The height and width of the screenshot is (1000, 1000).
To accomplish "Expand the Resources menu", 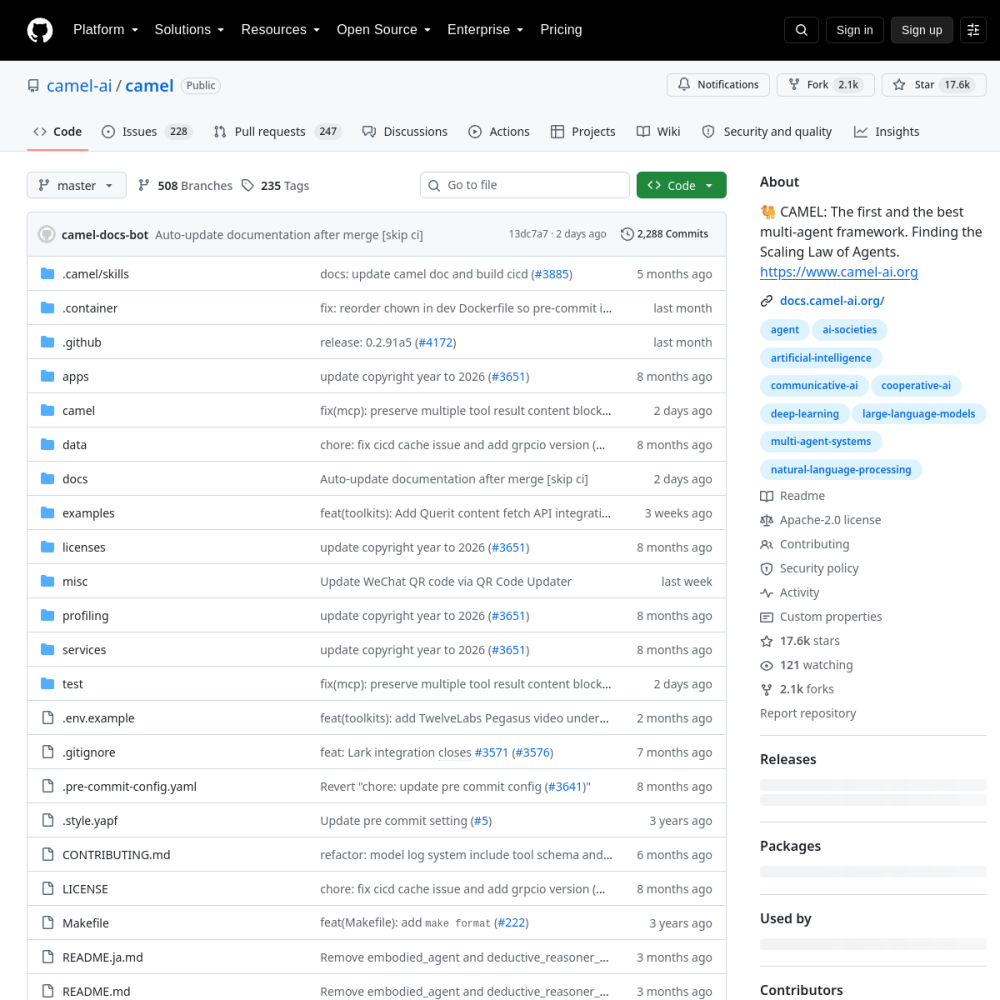I will 281,30.
